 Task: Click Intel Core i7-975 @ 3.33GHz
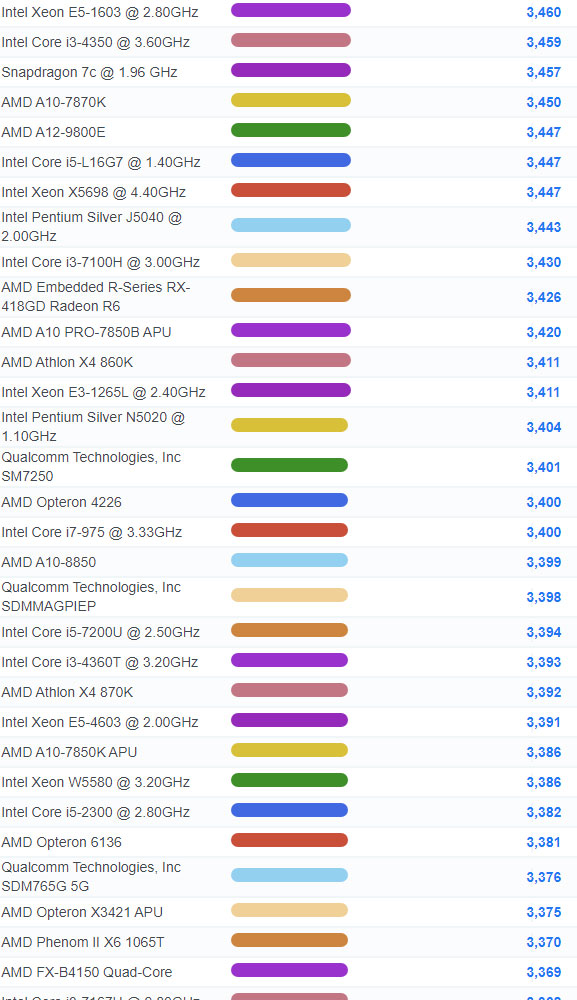(x=92, y=533)
